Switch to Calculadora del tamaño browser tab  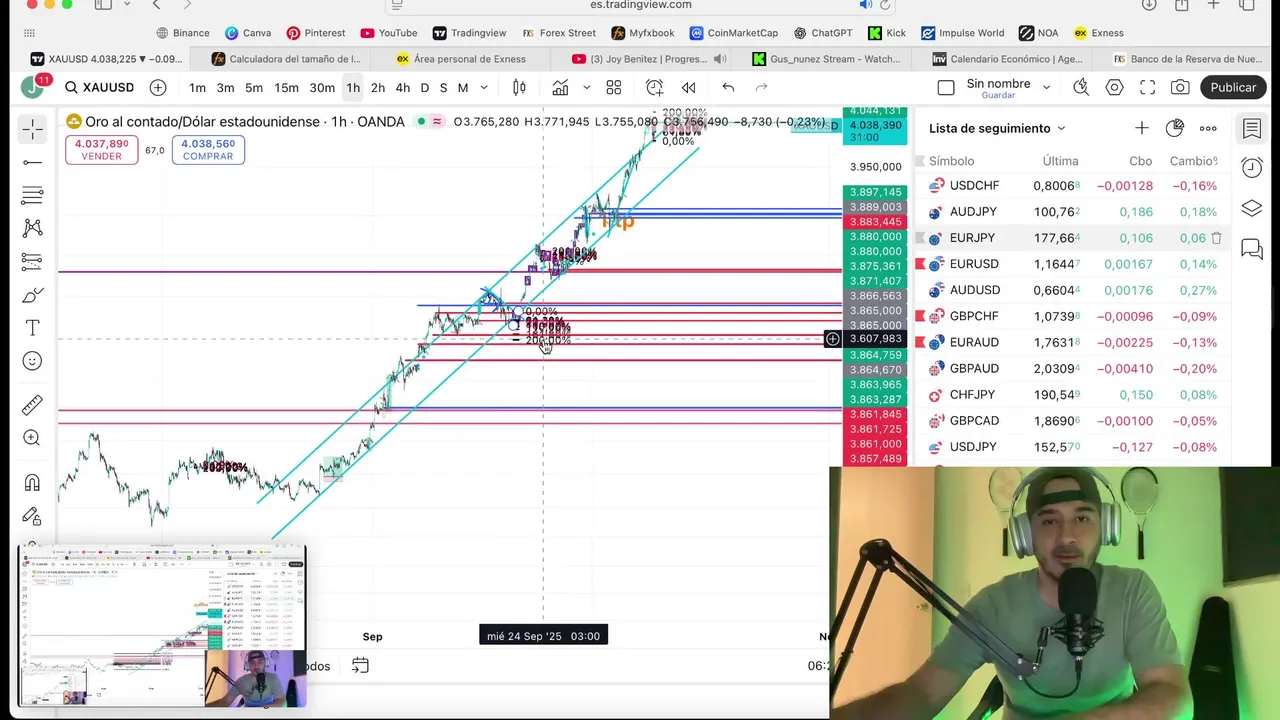pos(284,59)
